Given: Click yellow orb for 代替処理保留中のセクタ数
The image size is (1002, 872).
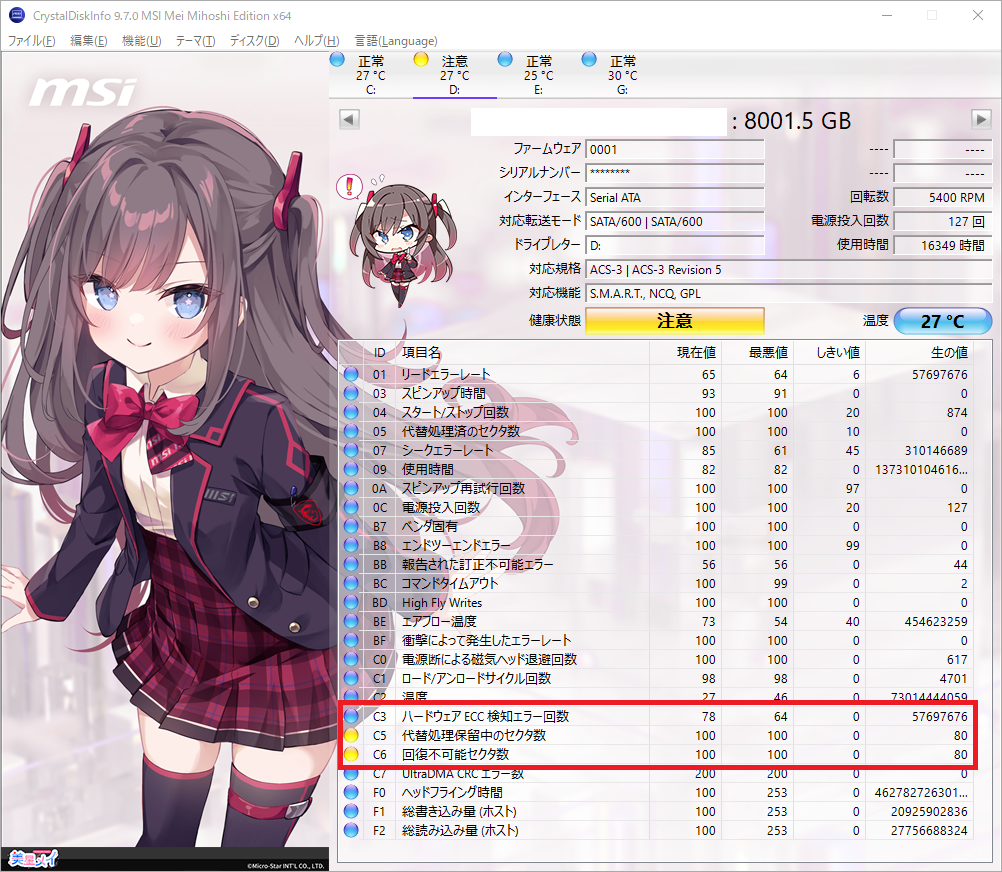Looking at the screenshot, I should pyautogui.click(x=351, y=735).
